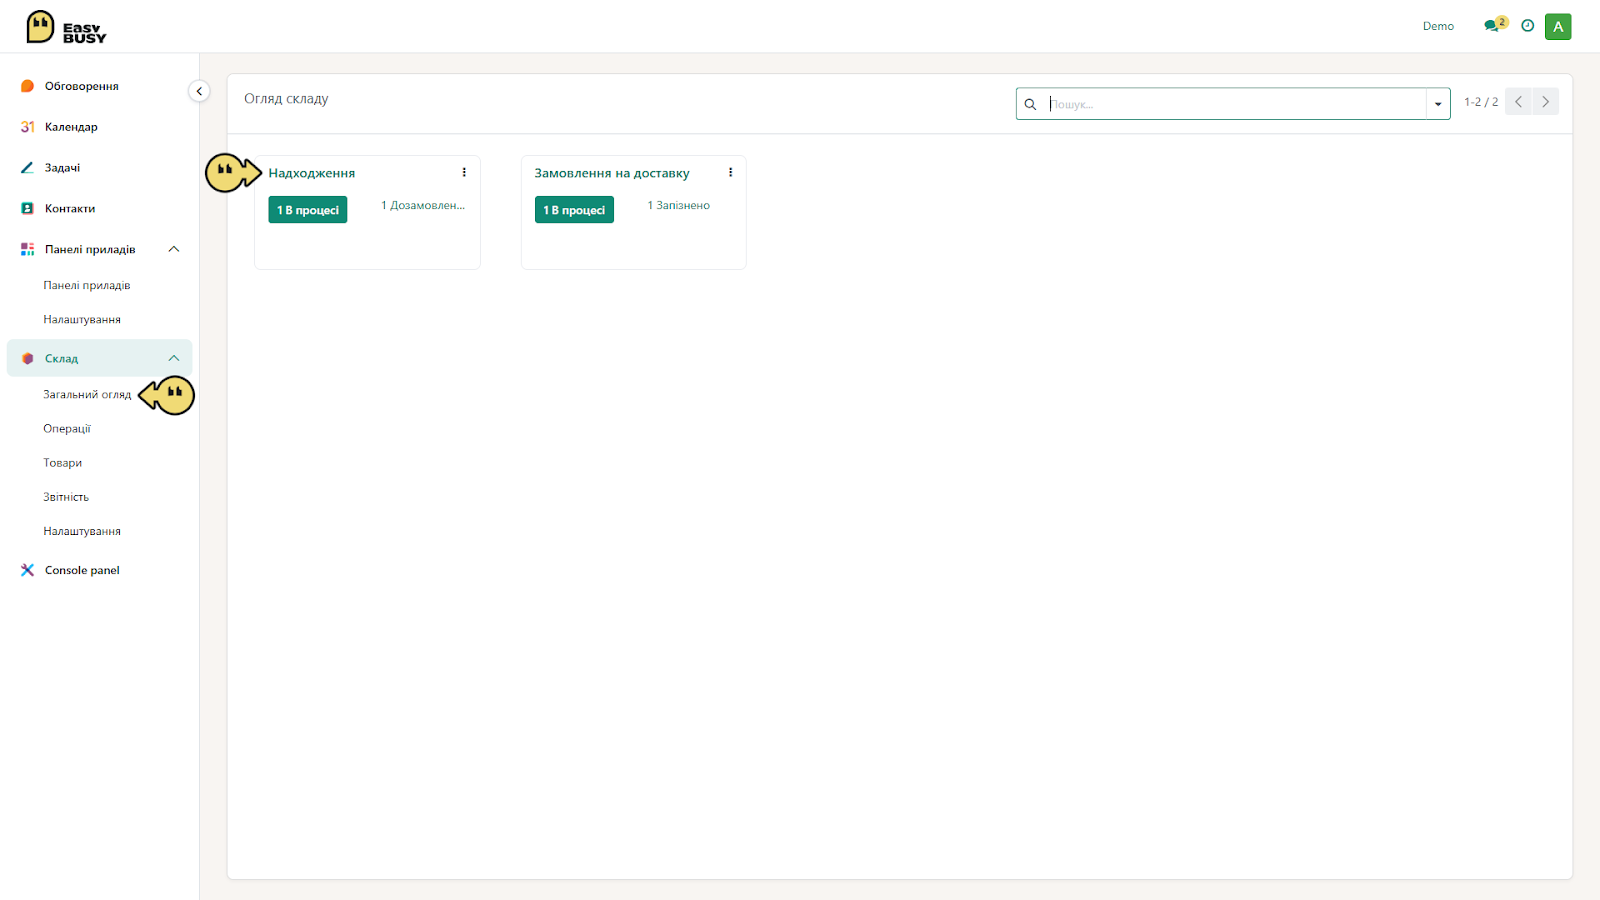Viewport: 1600px width, 900px height.
Task: Open Задачі menu item
Action: coord(62,168)
